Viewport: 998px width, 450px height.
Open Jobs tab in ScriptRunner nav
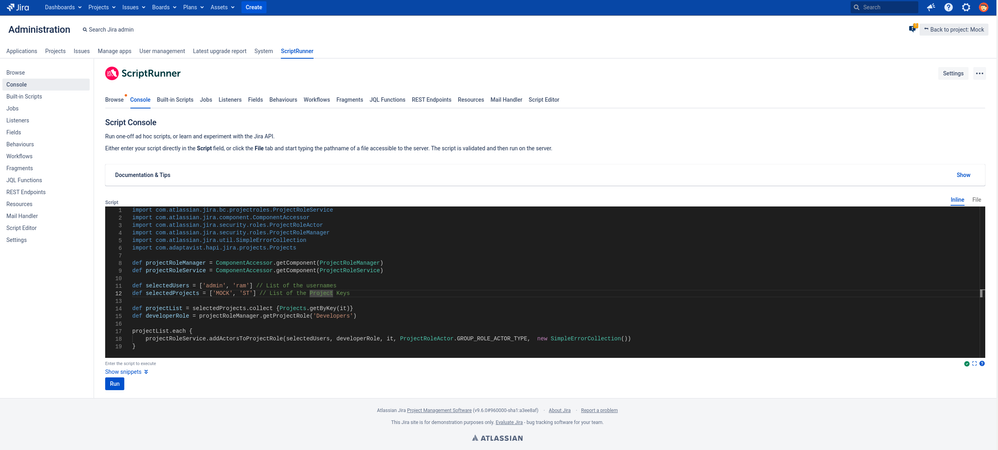click(206, 100)
